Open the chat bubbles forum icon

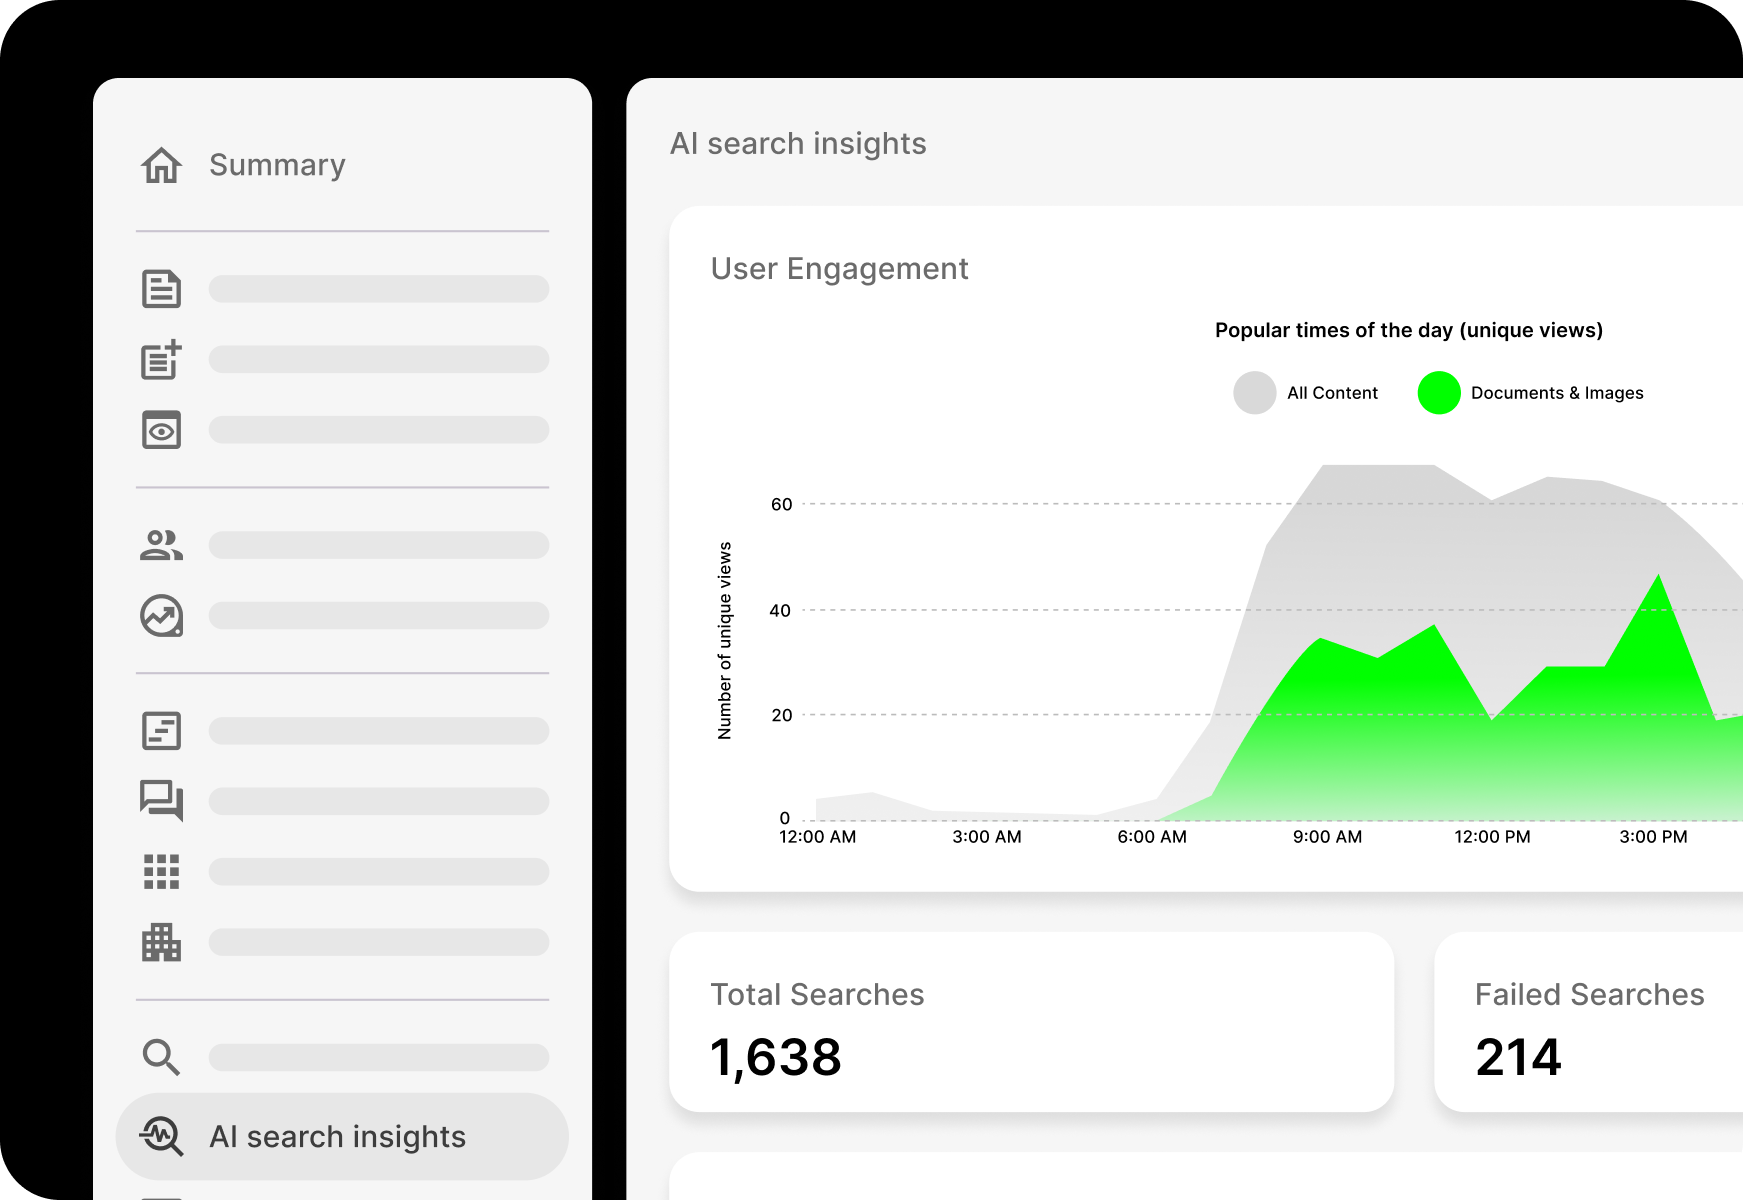pyautogui.click(x=161, y=801)
